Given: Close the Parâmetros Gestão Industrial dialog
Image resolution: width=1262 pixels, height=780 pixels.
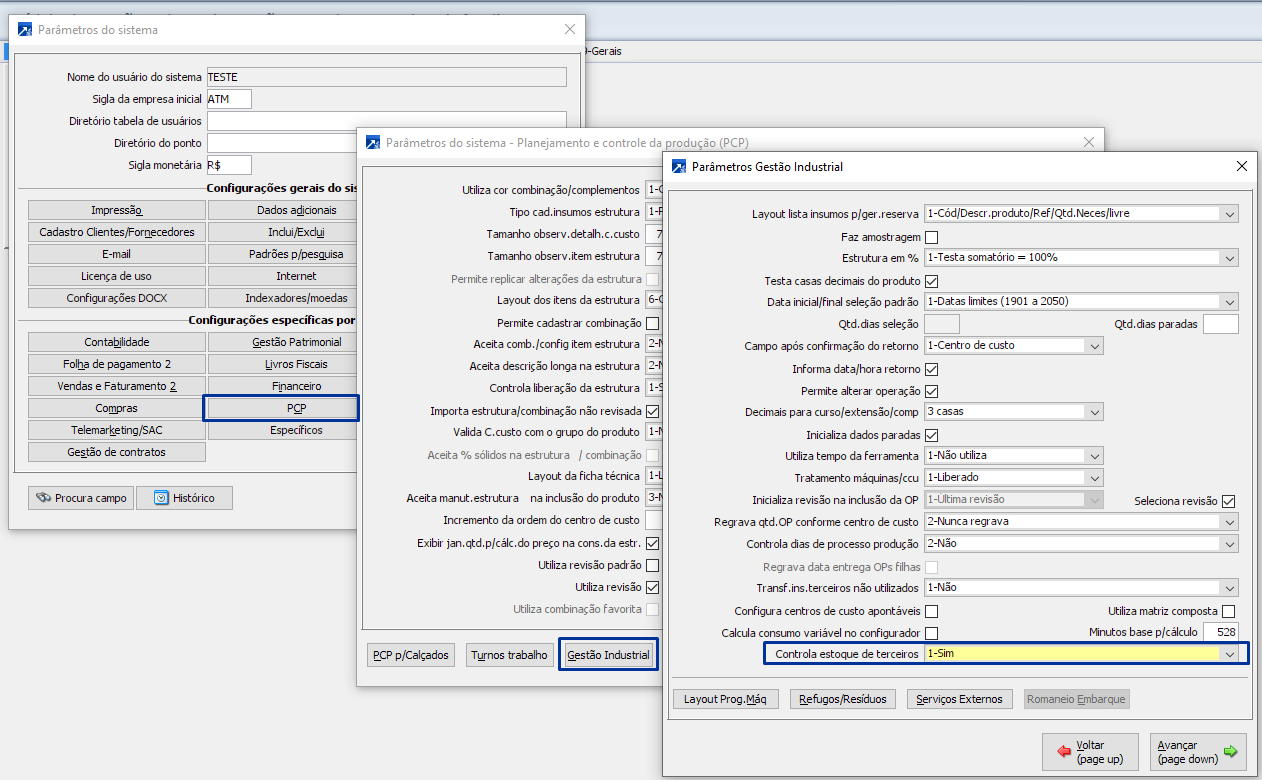Looking at the screenshot, I should point(1242,166).
